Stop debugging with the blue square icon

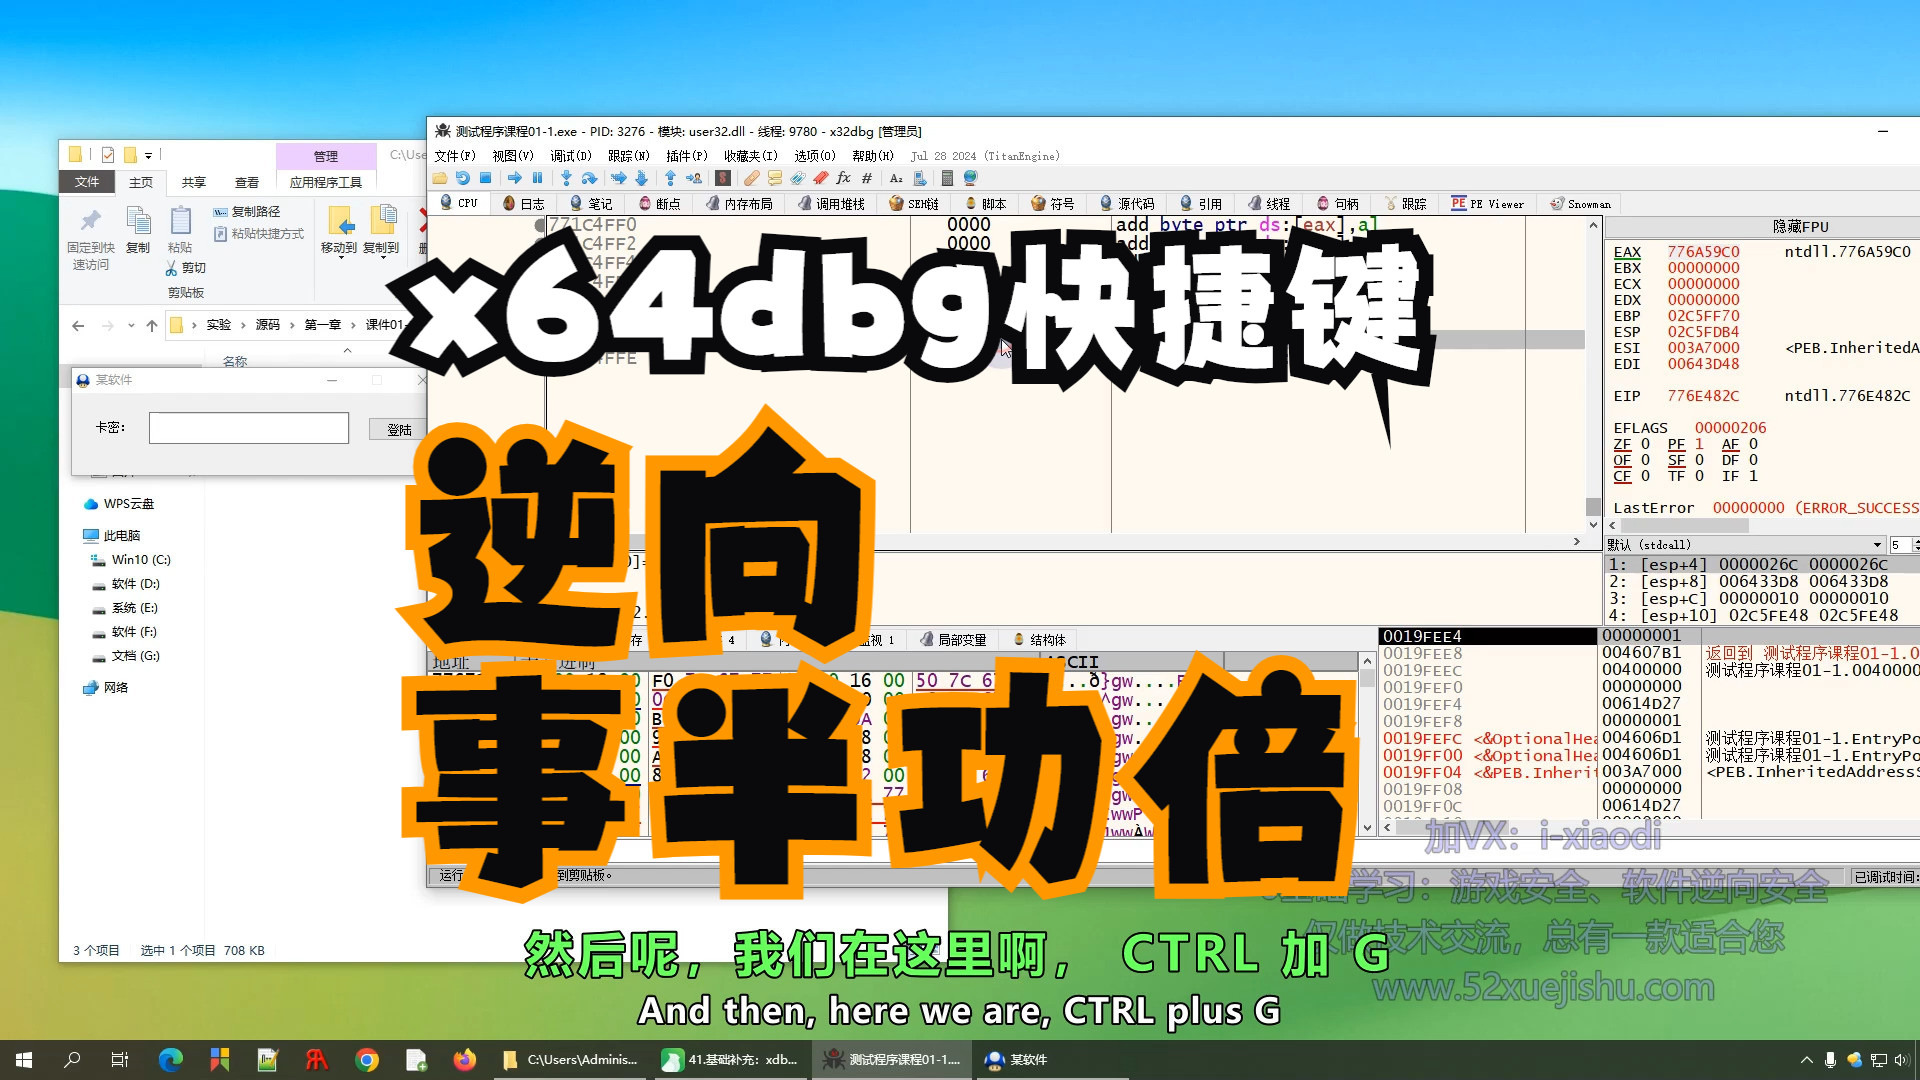tap(485, 178)
